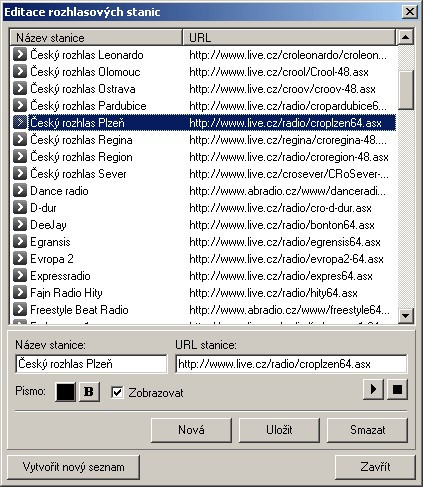Image resolution: width=423 pixels, height=487 pixels.
Task: Select Český rozhlas Pardubice station name
Action: (x=88, y=106)
